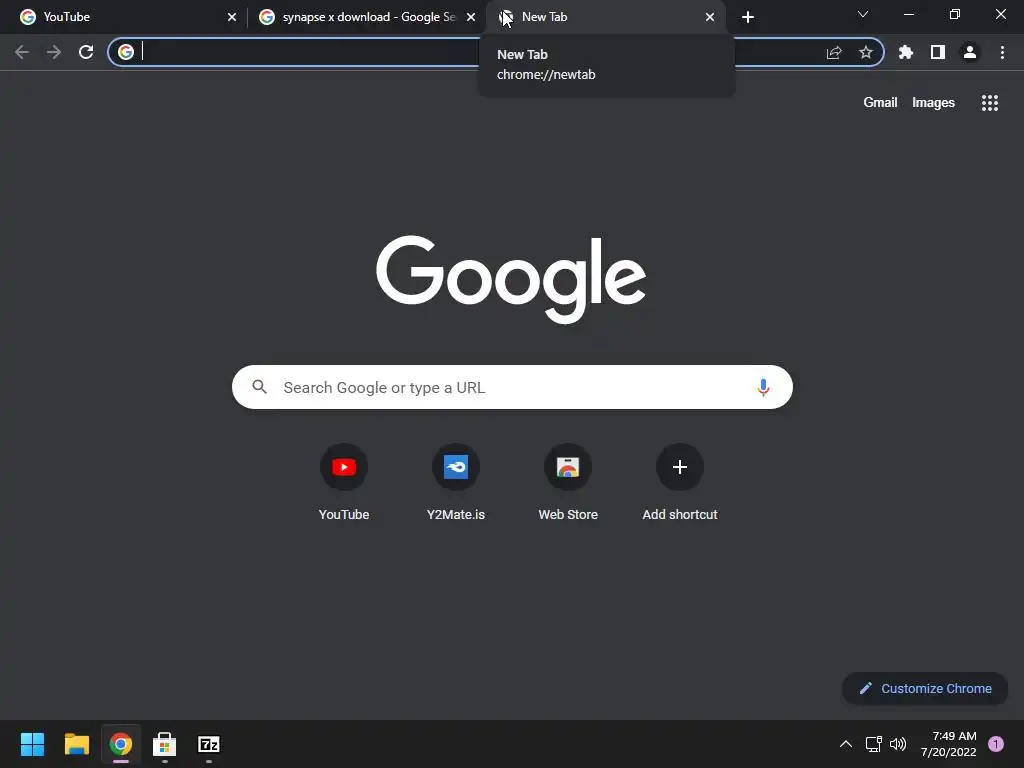
Task: Open the Chrome three-dot menu
Action: pyautogui.click(x=1002, y=52)
